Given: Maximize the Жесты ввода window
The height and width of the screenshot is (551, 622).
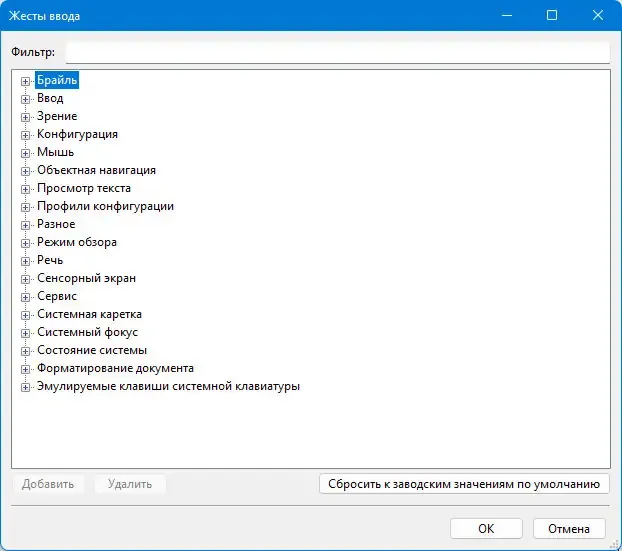Looking at the screenshot, I should click(552, 15).
